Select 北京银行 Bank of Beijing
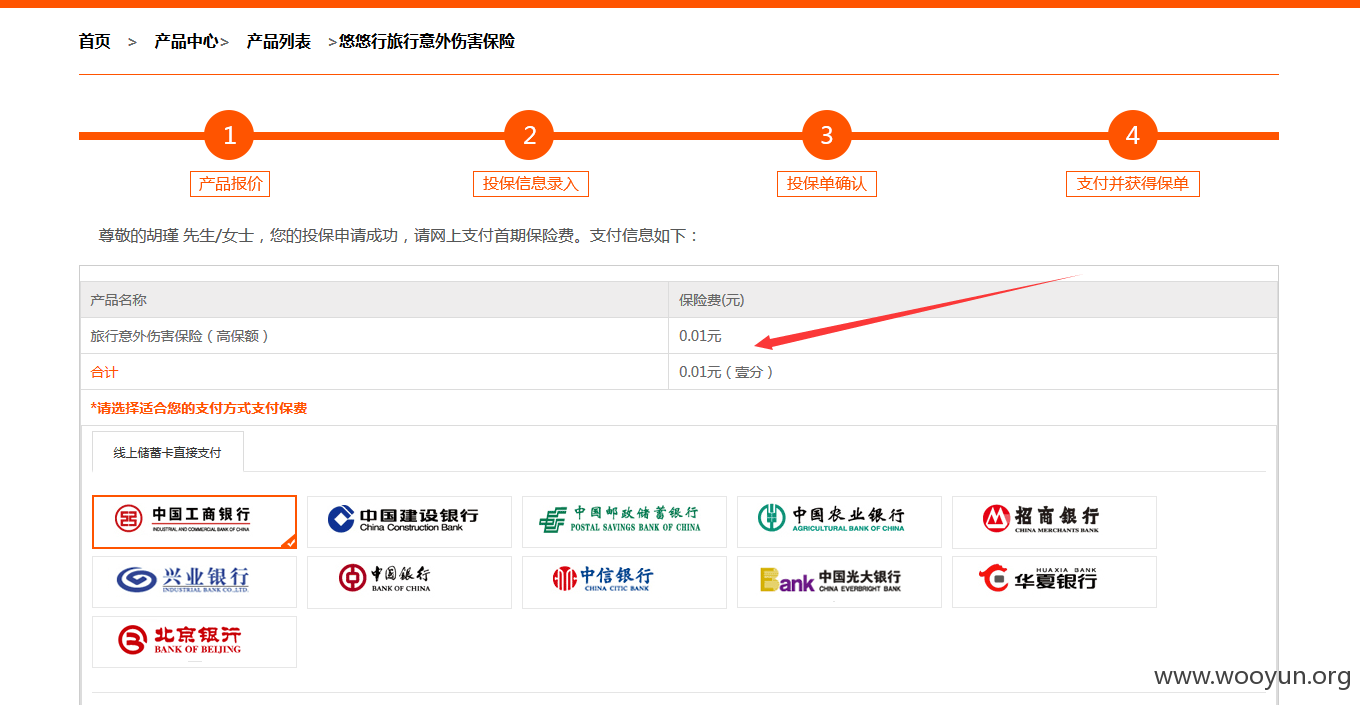Image resolution: width=1360 pixels, height=705 pixels. point(194,642)
